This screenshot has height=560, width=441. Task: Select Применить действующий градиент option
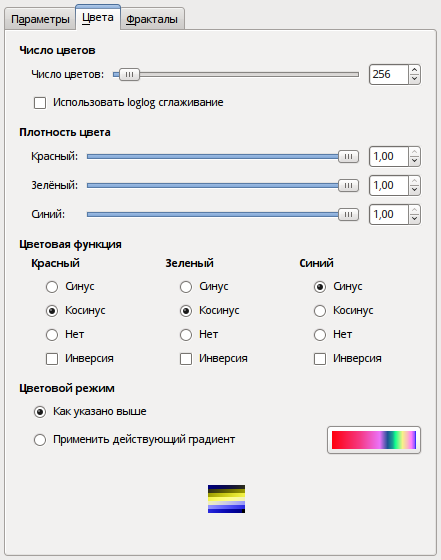(x=40, y=440)
